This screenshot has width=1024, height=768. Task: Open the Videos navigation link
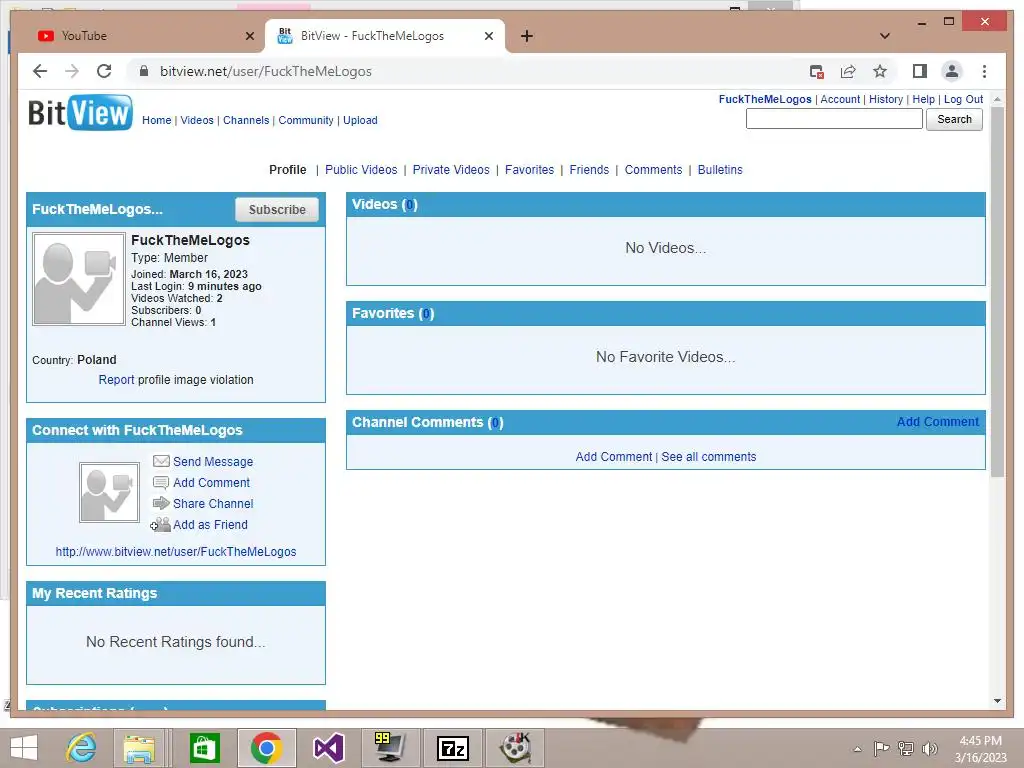pos(197,120)
